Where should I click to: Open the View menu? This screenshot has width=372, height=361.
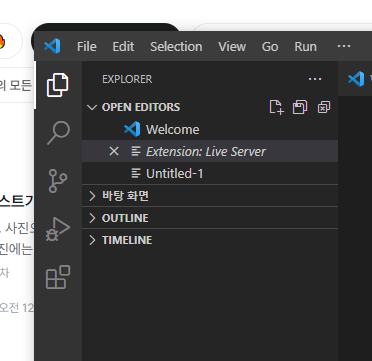point(232,46)
